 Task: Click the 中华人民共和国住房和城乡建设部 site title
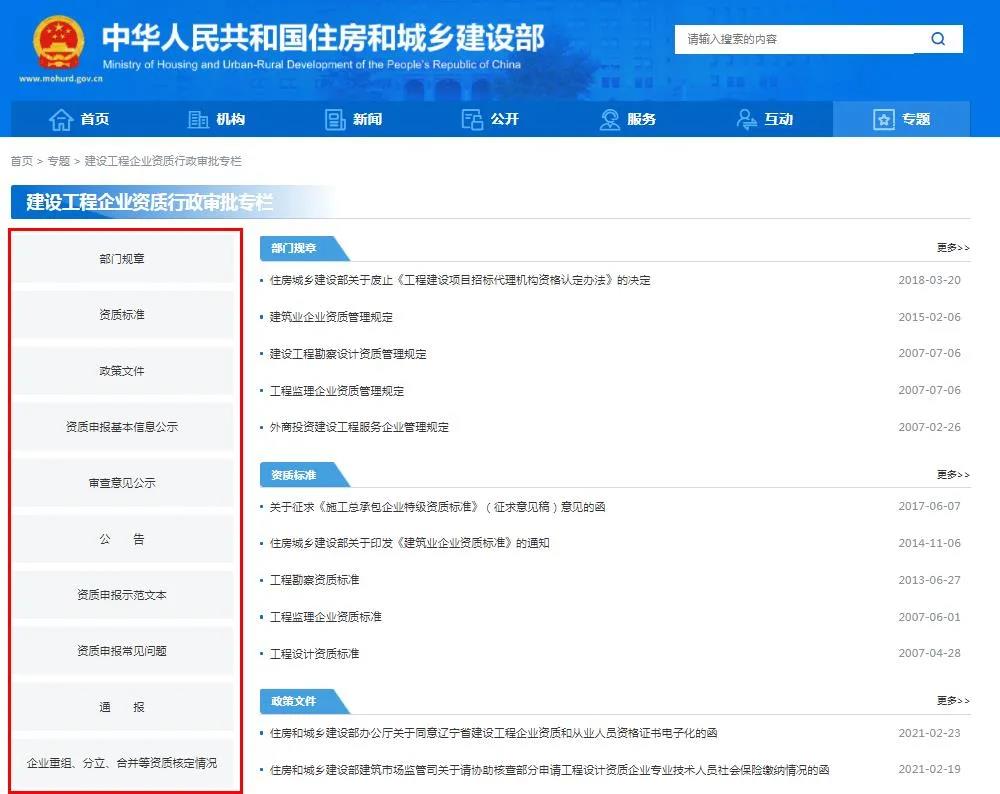coord(323,37)
